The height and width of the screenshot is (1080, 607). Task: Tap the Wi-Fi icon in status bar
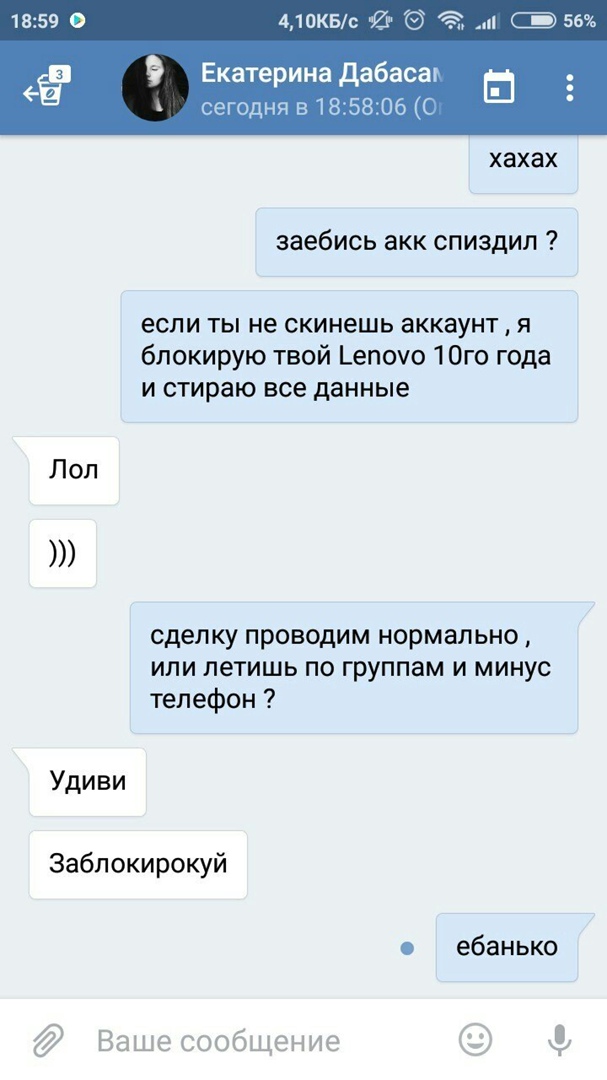[x=452, y=22]
